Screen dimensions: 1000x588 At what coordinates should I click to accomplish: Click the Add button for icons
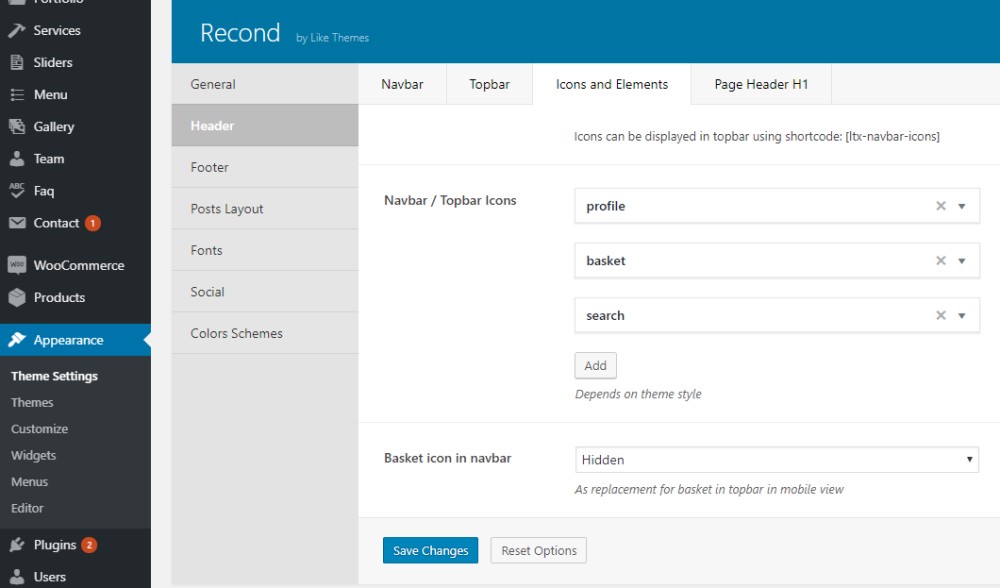click(x=596, y=365)
